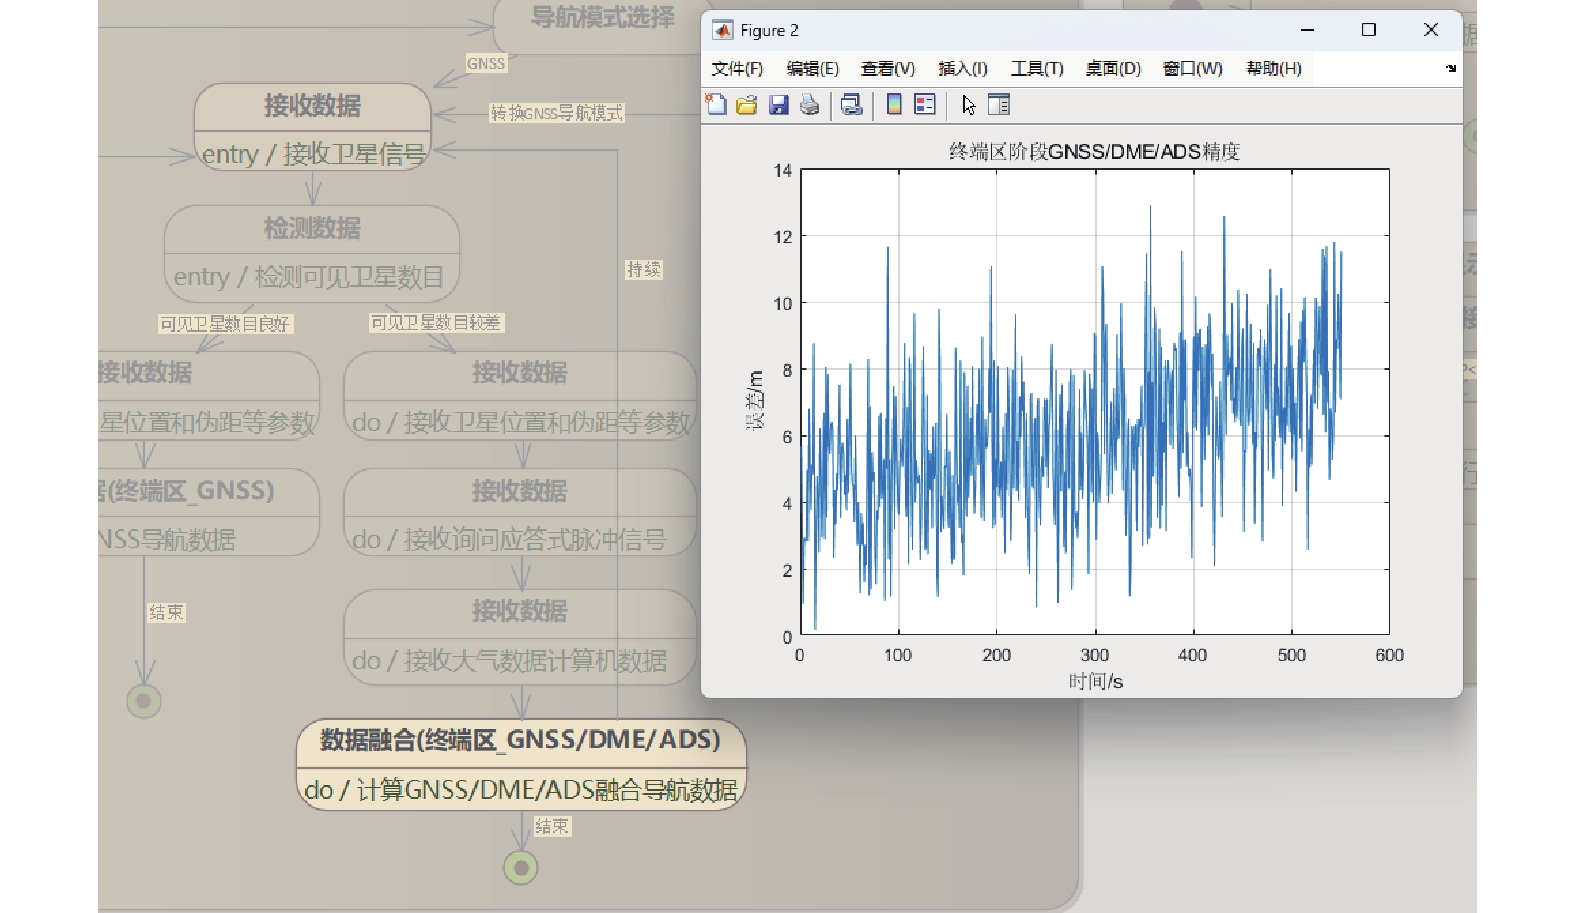Select the 数据融合(终端区_GNSS/DME/ADS) state block

(x=520, y=741)
